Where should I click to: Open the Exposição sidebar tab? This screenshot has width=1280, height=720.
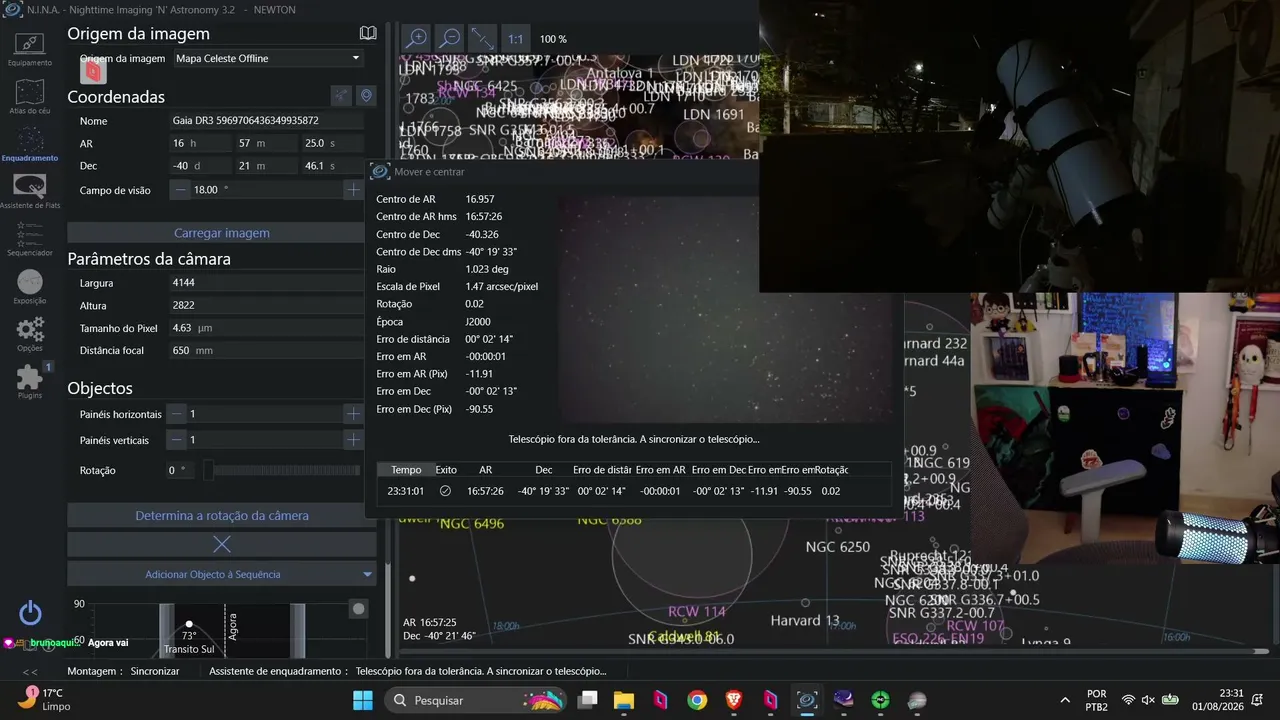tap(30, 286)
